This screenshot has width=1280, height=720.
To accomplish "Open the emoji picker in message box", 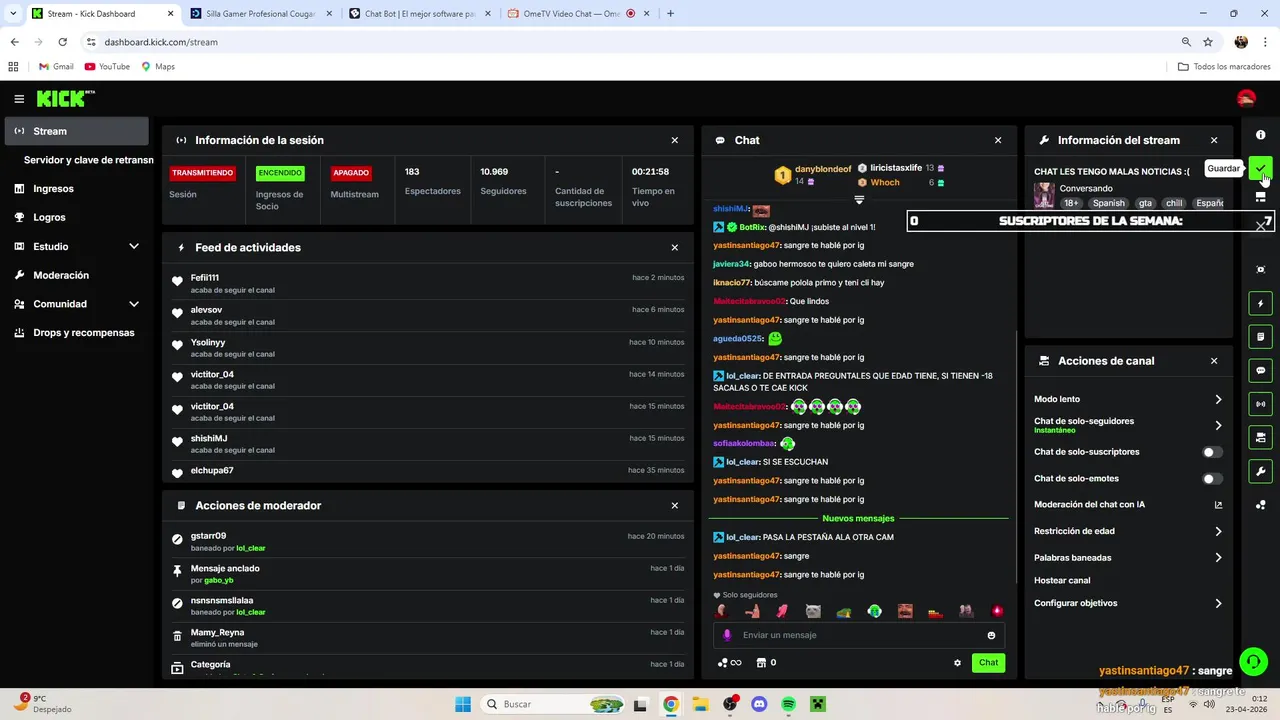I will tap(991, 635).
